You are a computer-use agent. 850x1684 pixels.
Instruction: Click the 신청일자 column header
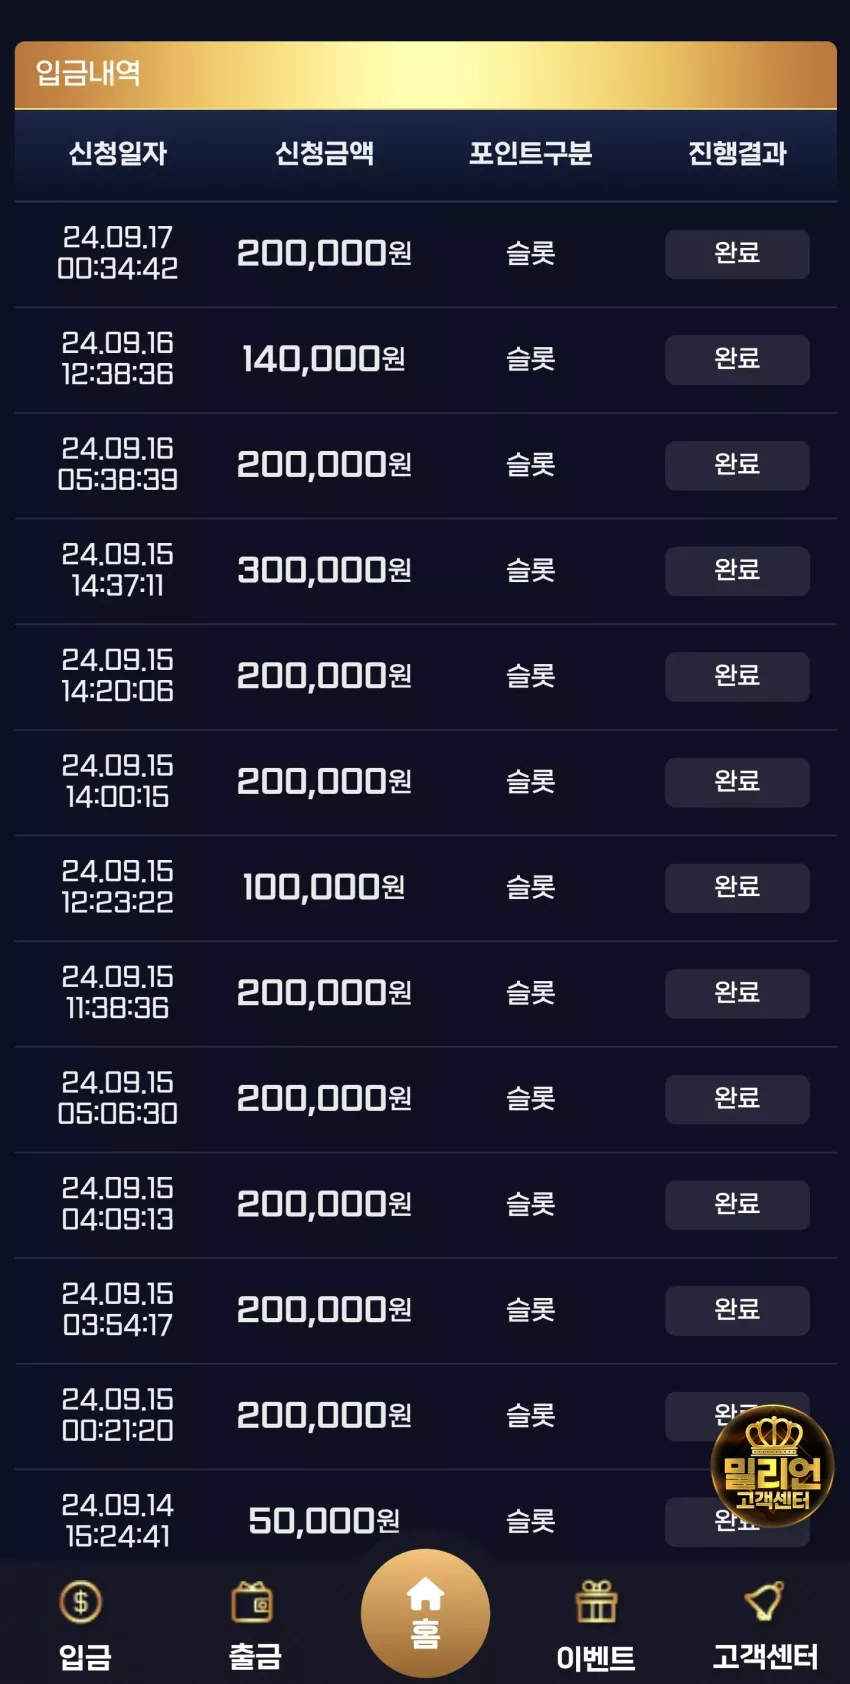[x=118, y=153]
